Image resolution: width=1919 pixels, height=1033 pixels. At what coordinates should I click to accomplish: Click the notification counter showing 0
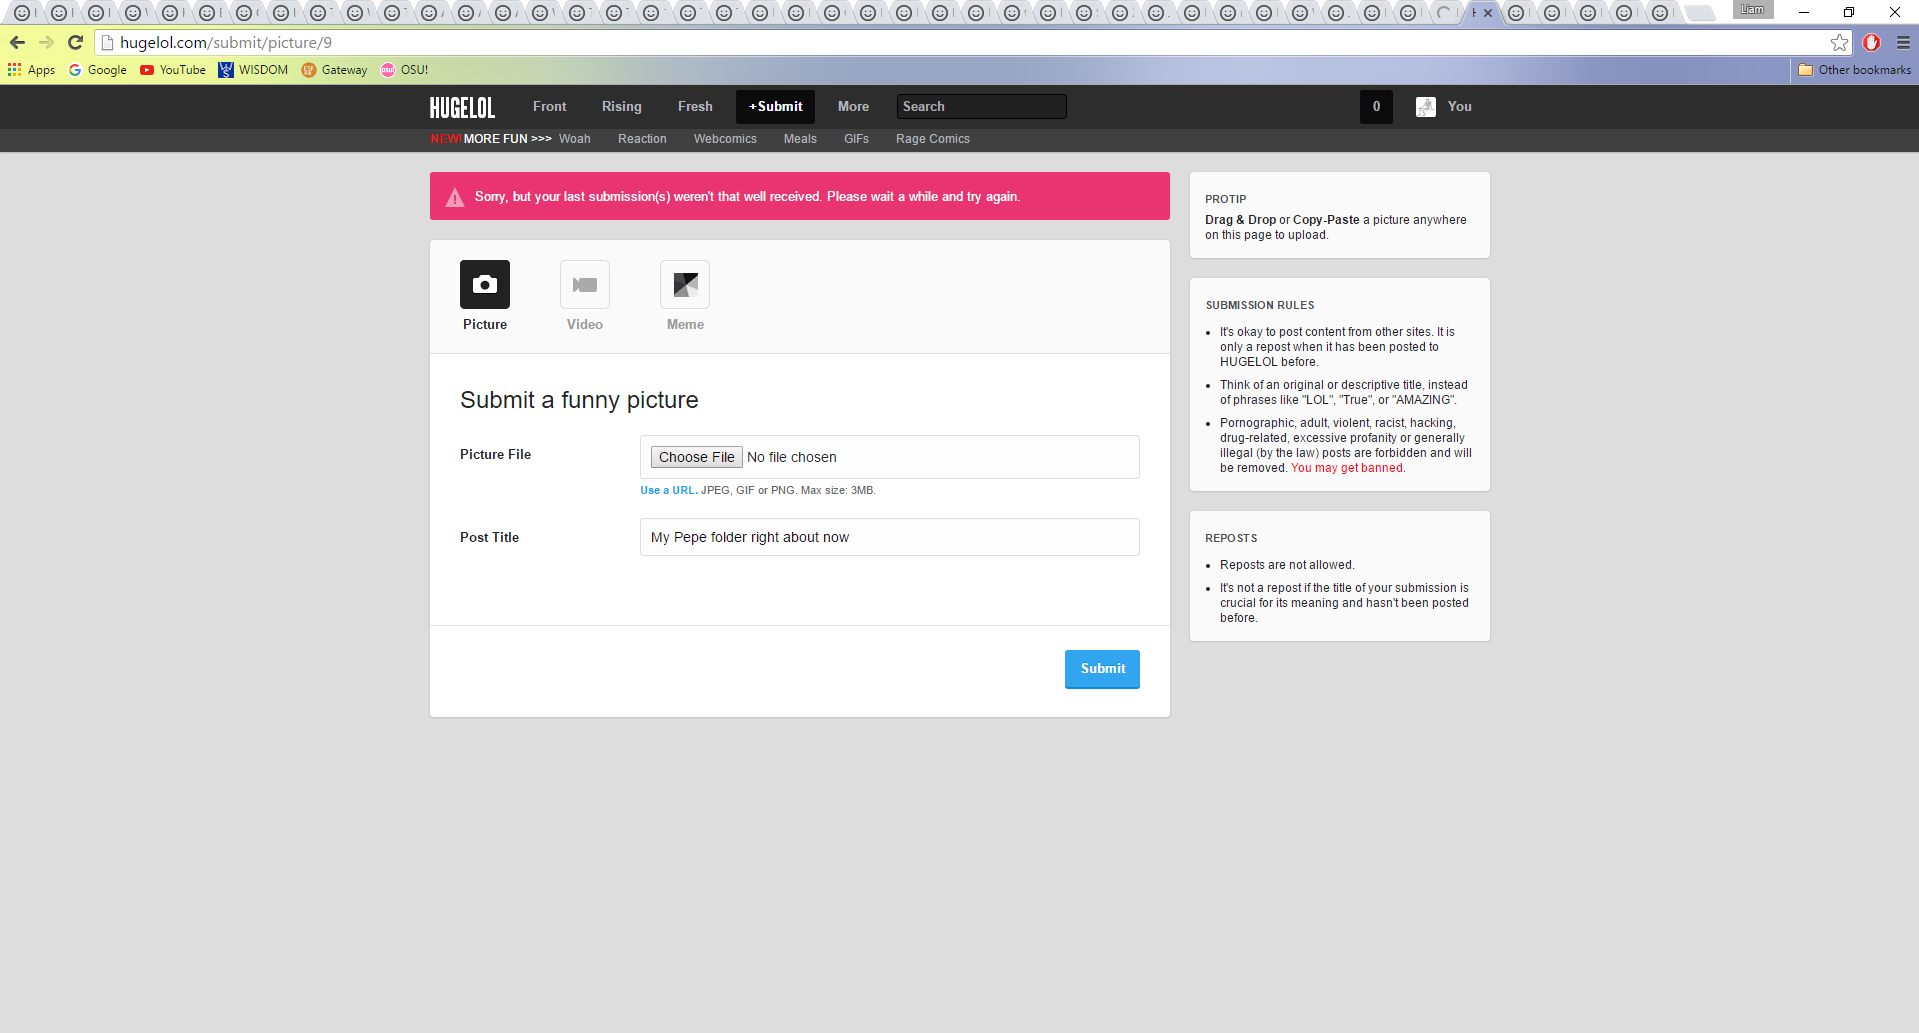tap(1376, 107)
